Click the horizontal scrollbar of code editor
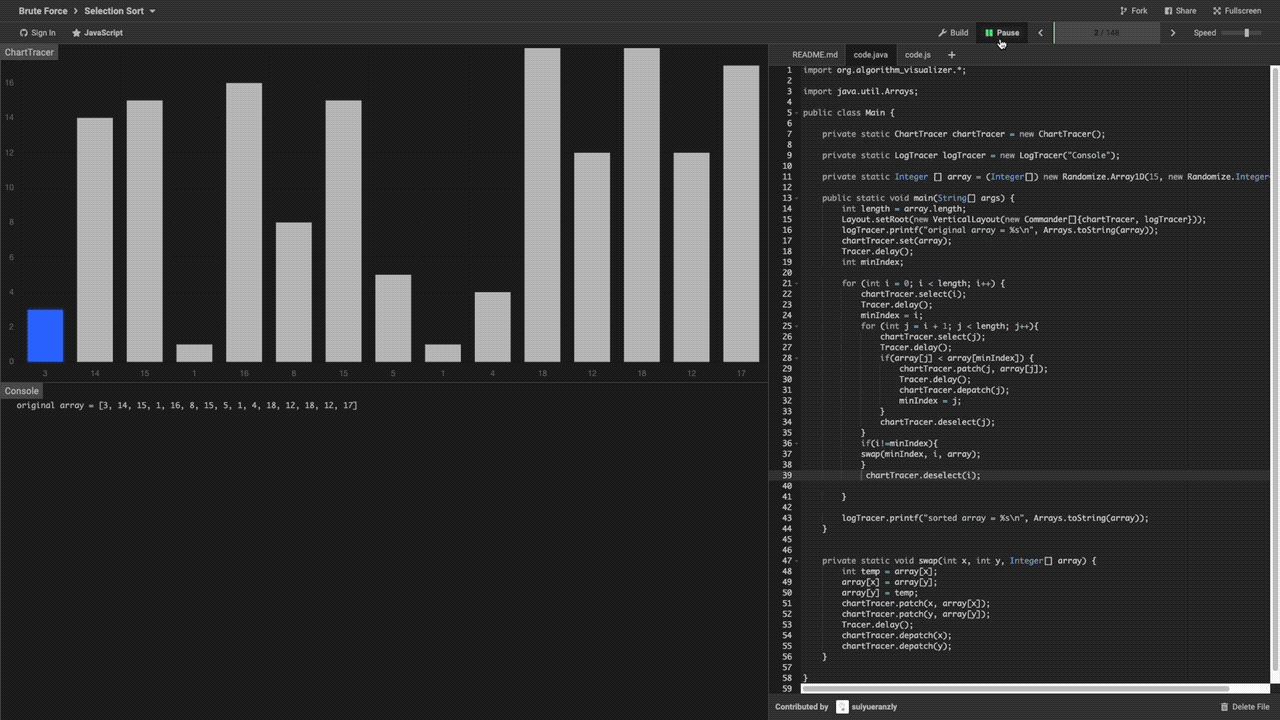This screenshot has width=1280, height=720. pyautogui.click(x=1015, y=688)
